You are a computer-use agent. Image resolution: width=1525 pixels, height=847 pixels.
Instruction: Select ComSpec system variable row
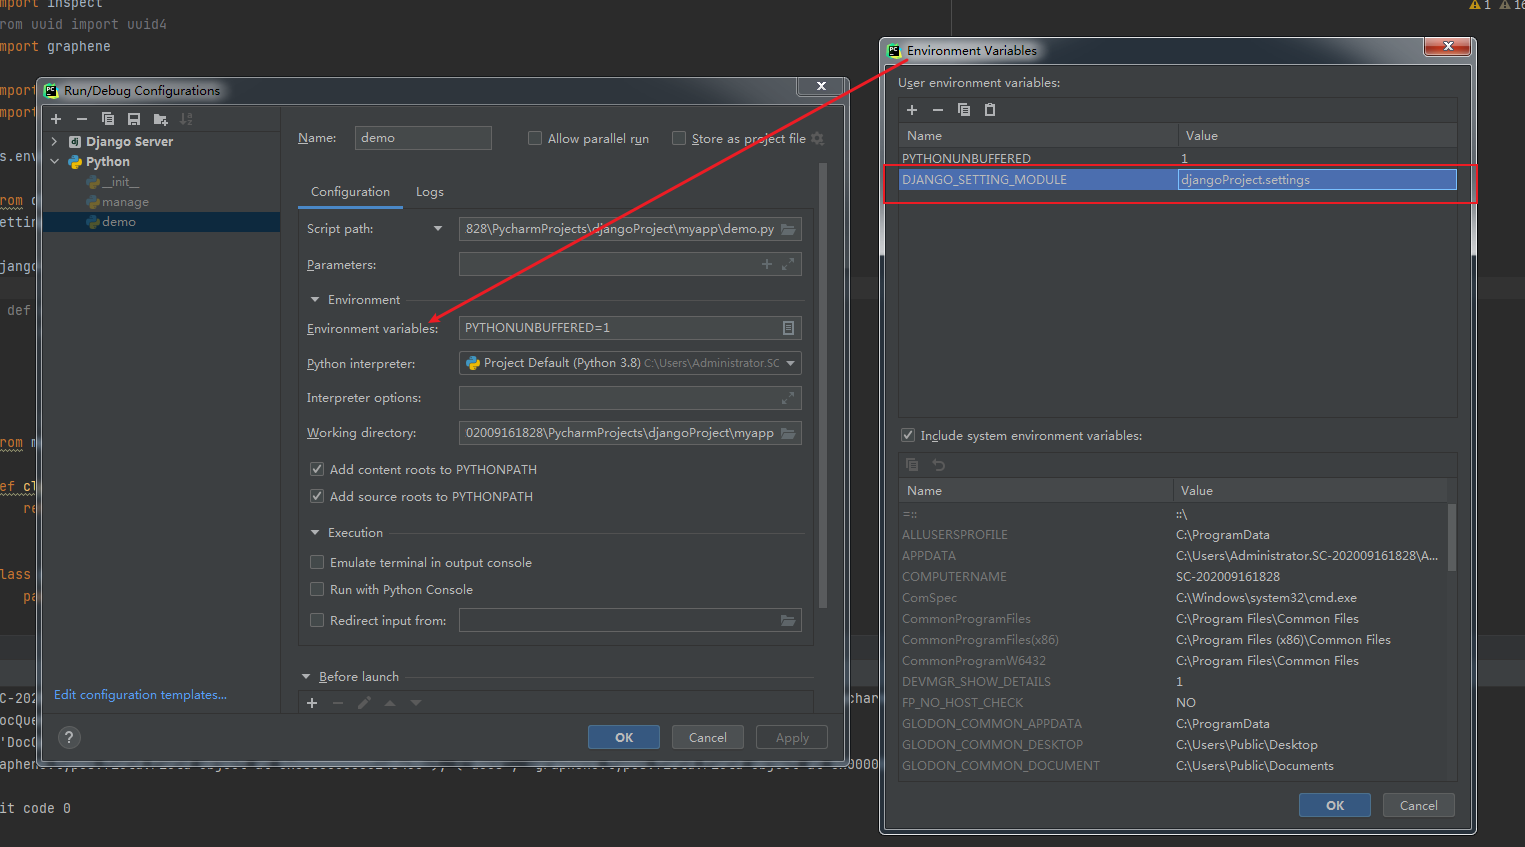(1173, 598)
